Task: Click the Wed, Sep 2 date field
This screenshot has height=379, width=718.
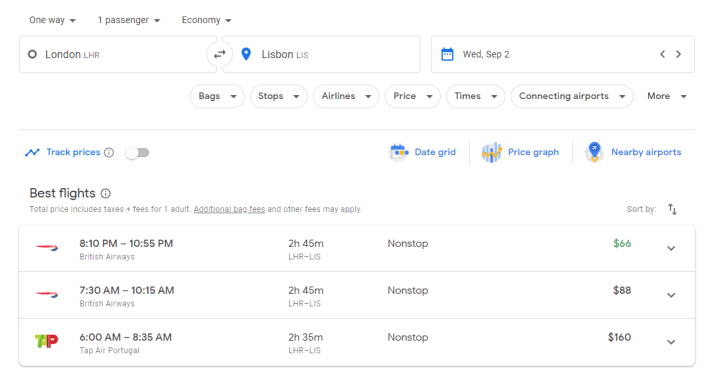Action: (x=563, y=54)
